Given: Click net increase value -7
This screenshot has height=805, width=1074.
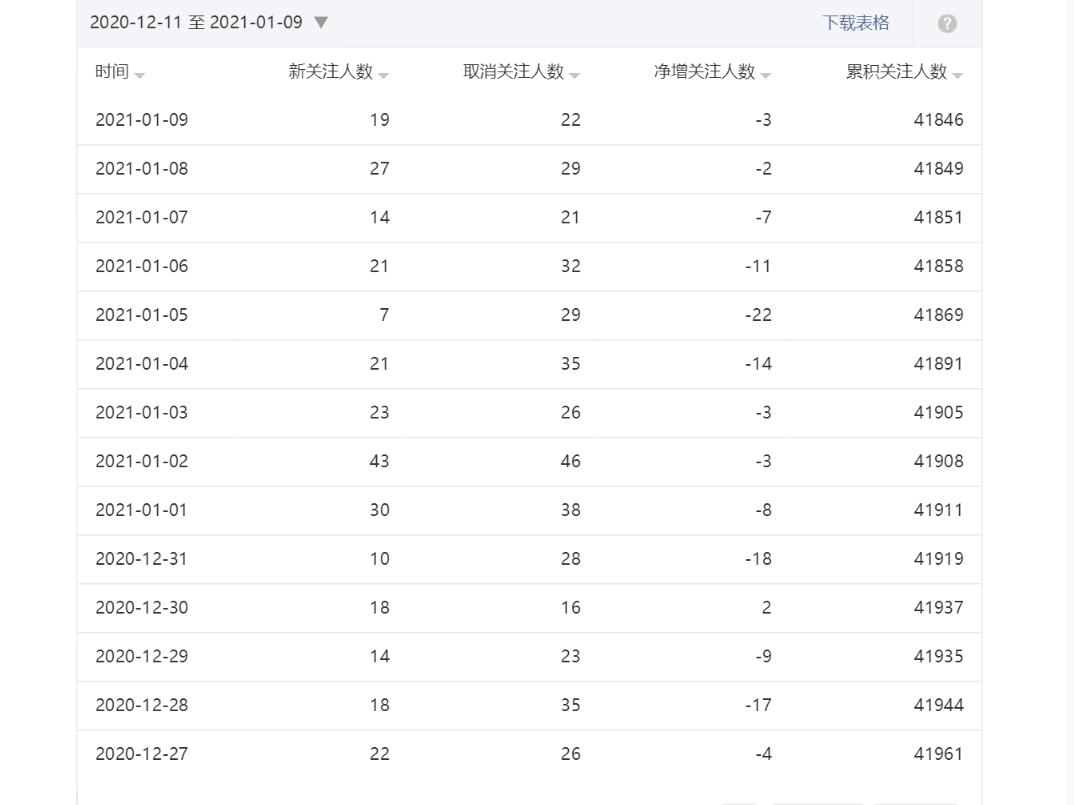Looking at the screenshot, I should click(x=764, y=217).
